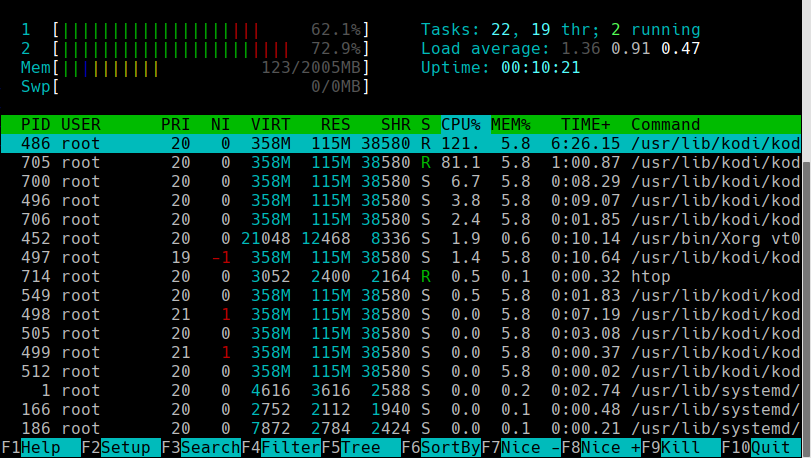811x458 pixels.
Task: Click TIME+ value 6:26.15
Action: pos(585,143)
